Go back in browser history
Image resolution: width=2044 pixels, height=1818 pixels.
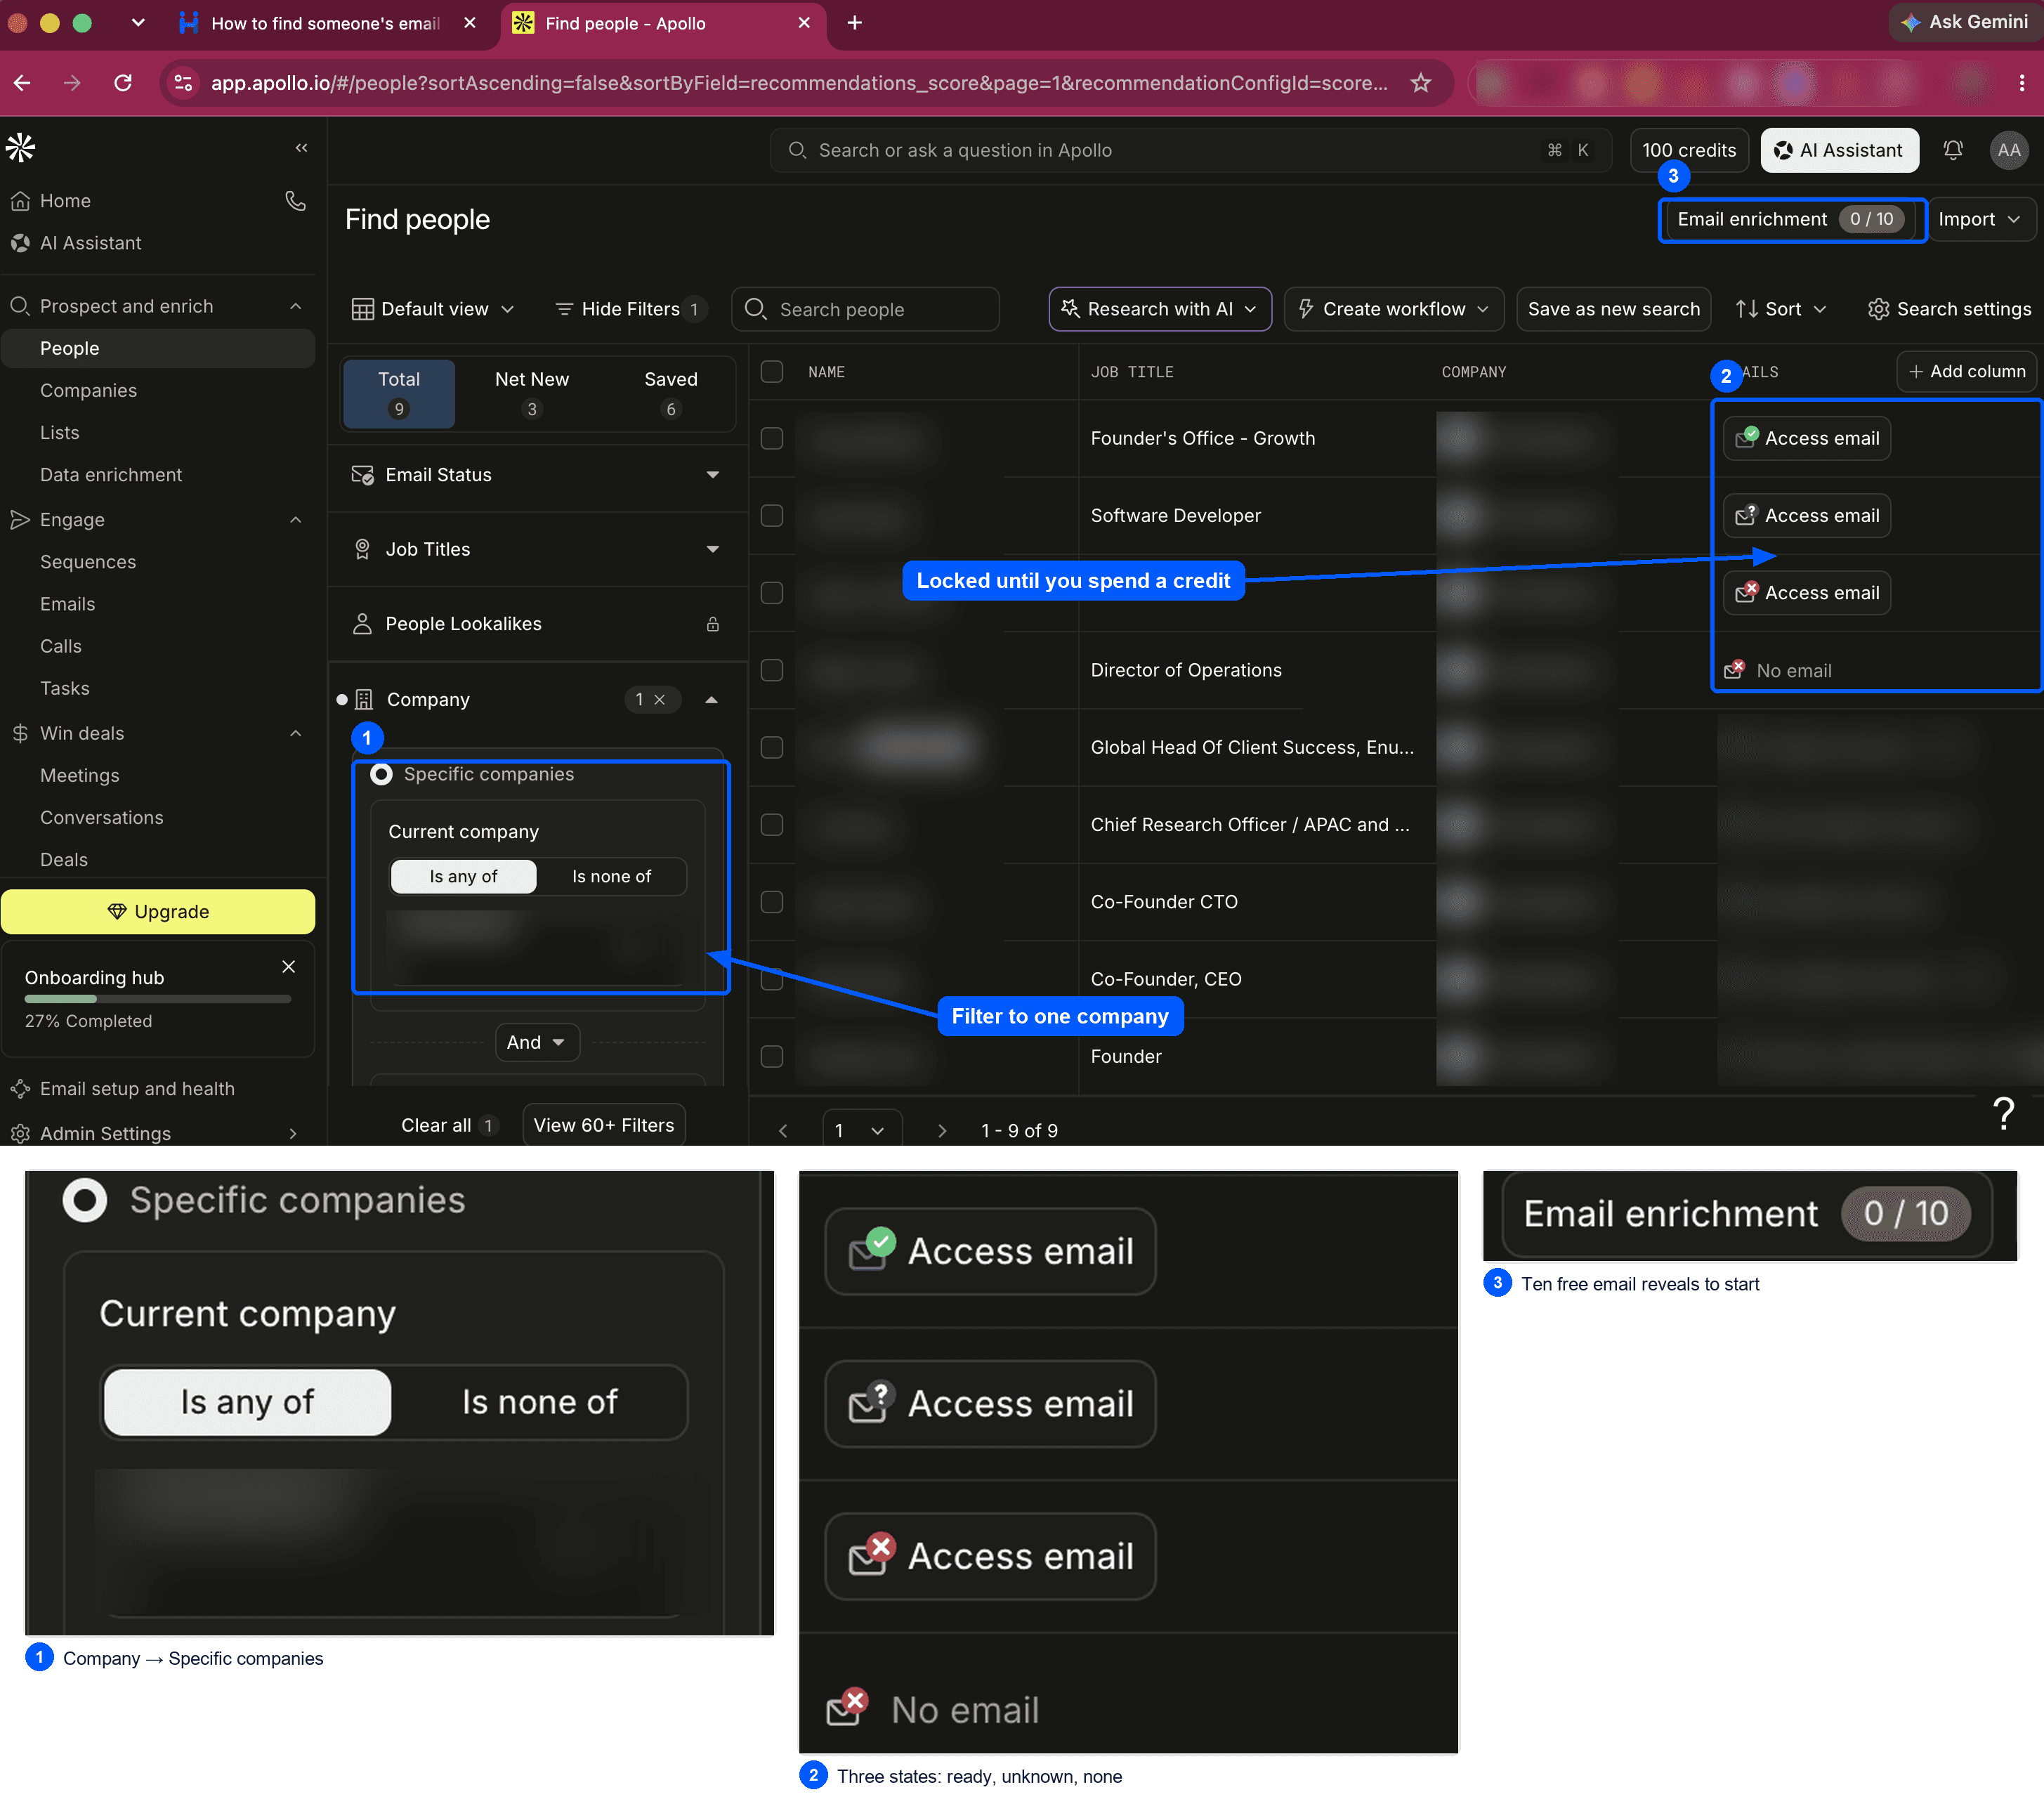[x=22, y=83]
